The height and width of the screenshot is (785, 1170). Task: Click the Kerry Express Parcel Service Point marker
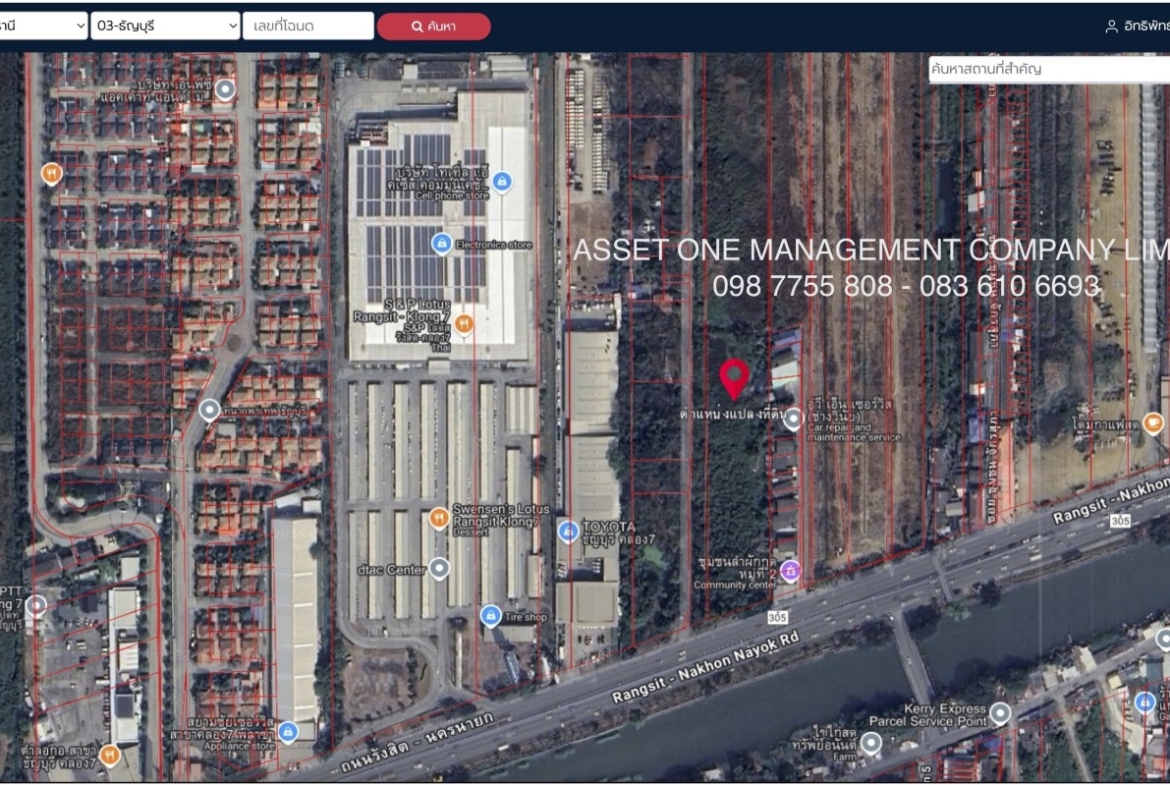tap(1000, 713)
